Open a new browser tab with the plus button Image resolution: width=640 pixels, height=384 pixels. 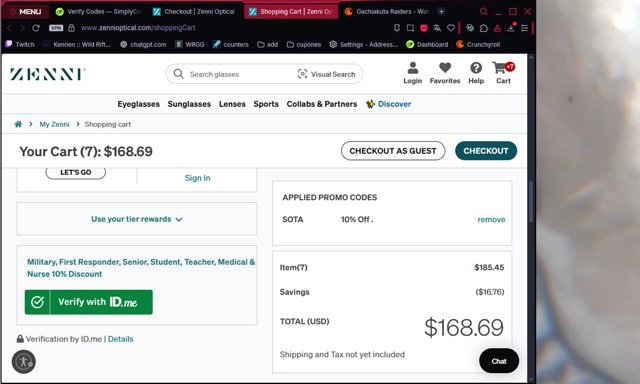point(441,11)
